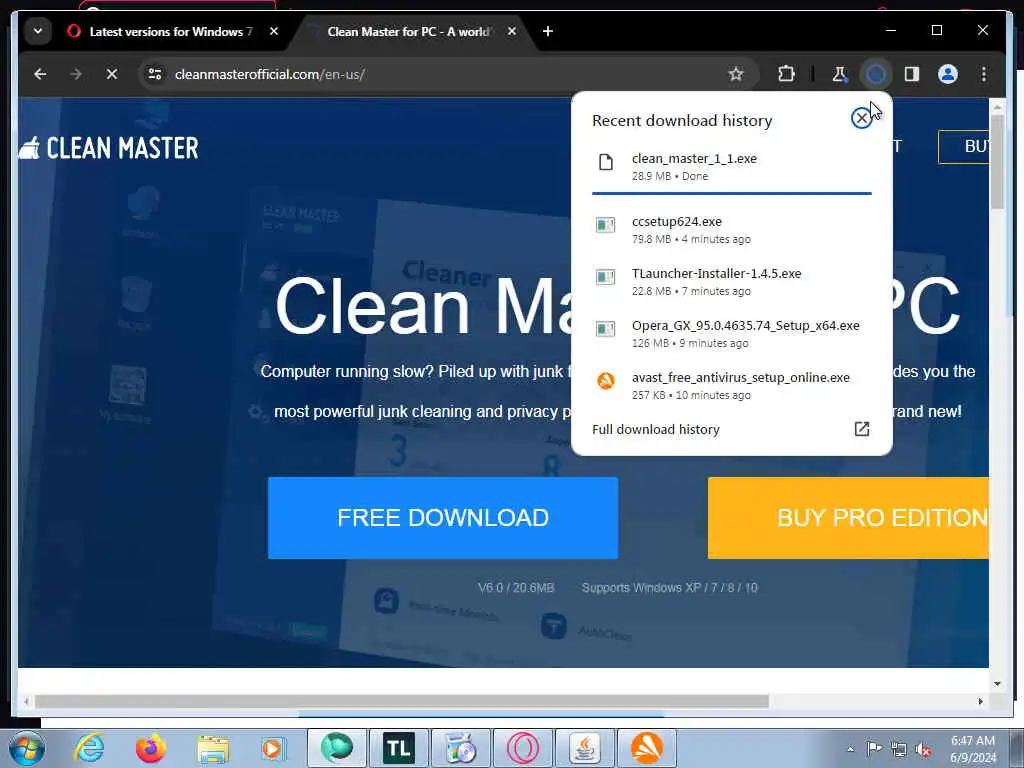1024x768 pixels.
Task: Click the clean_master_1_1.exe file icon
Action: coord(606,162)
